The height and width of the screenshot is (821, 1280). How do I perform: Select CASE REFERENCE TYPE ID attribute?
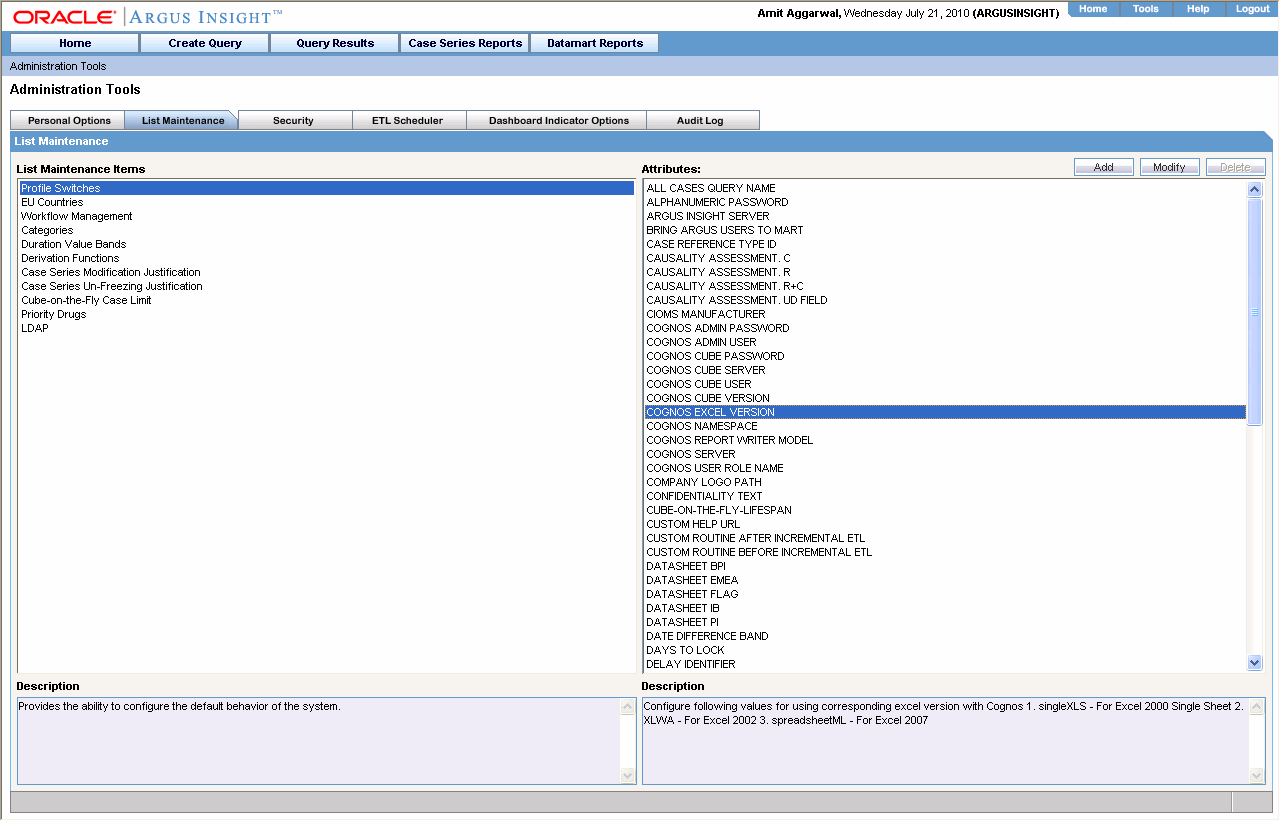point(945,244)
